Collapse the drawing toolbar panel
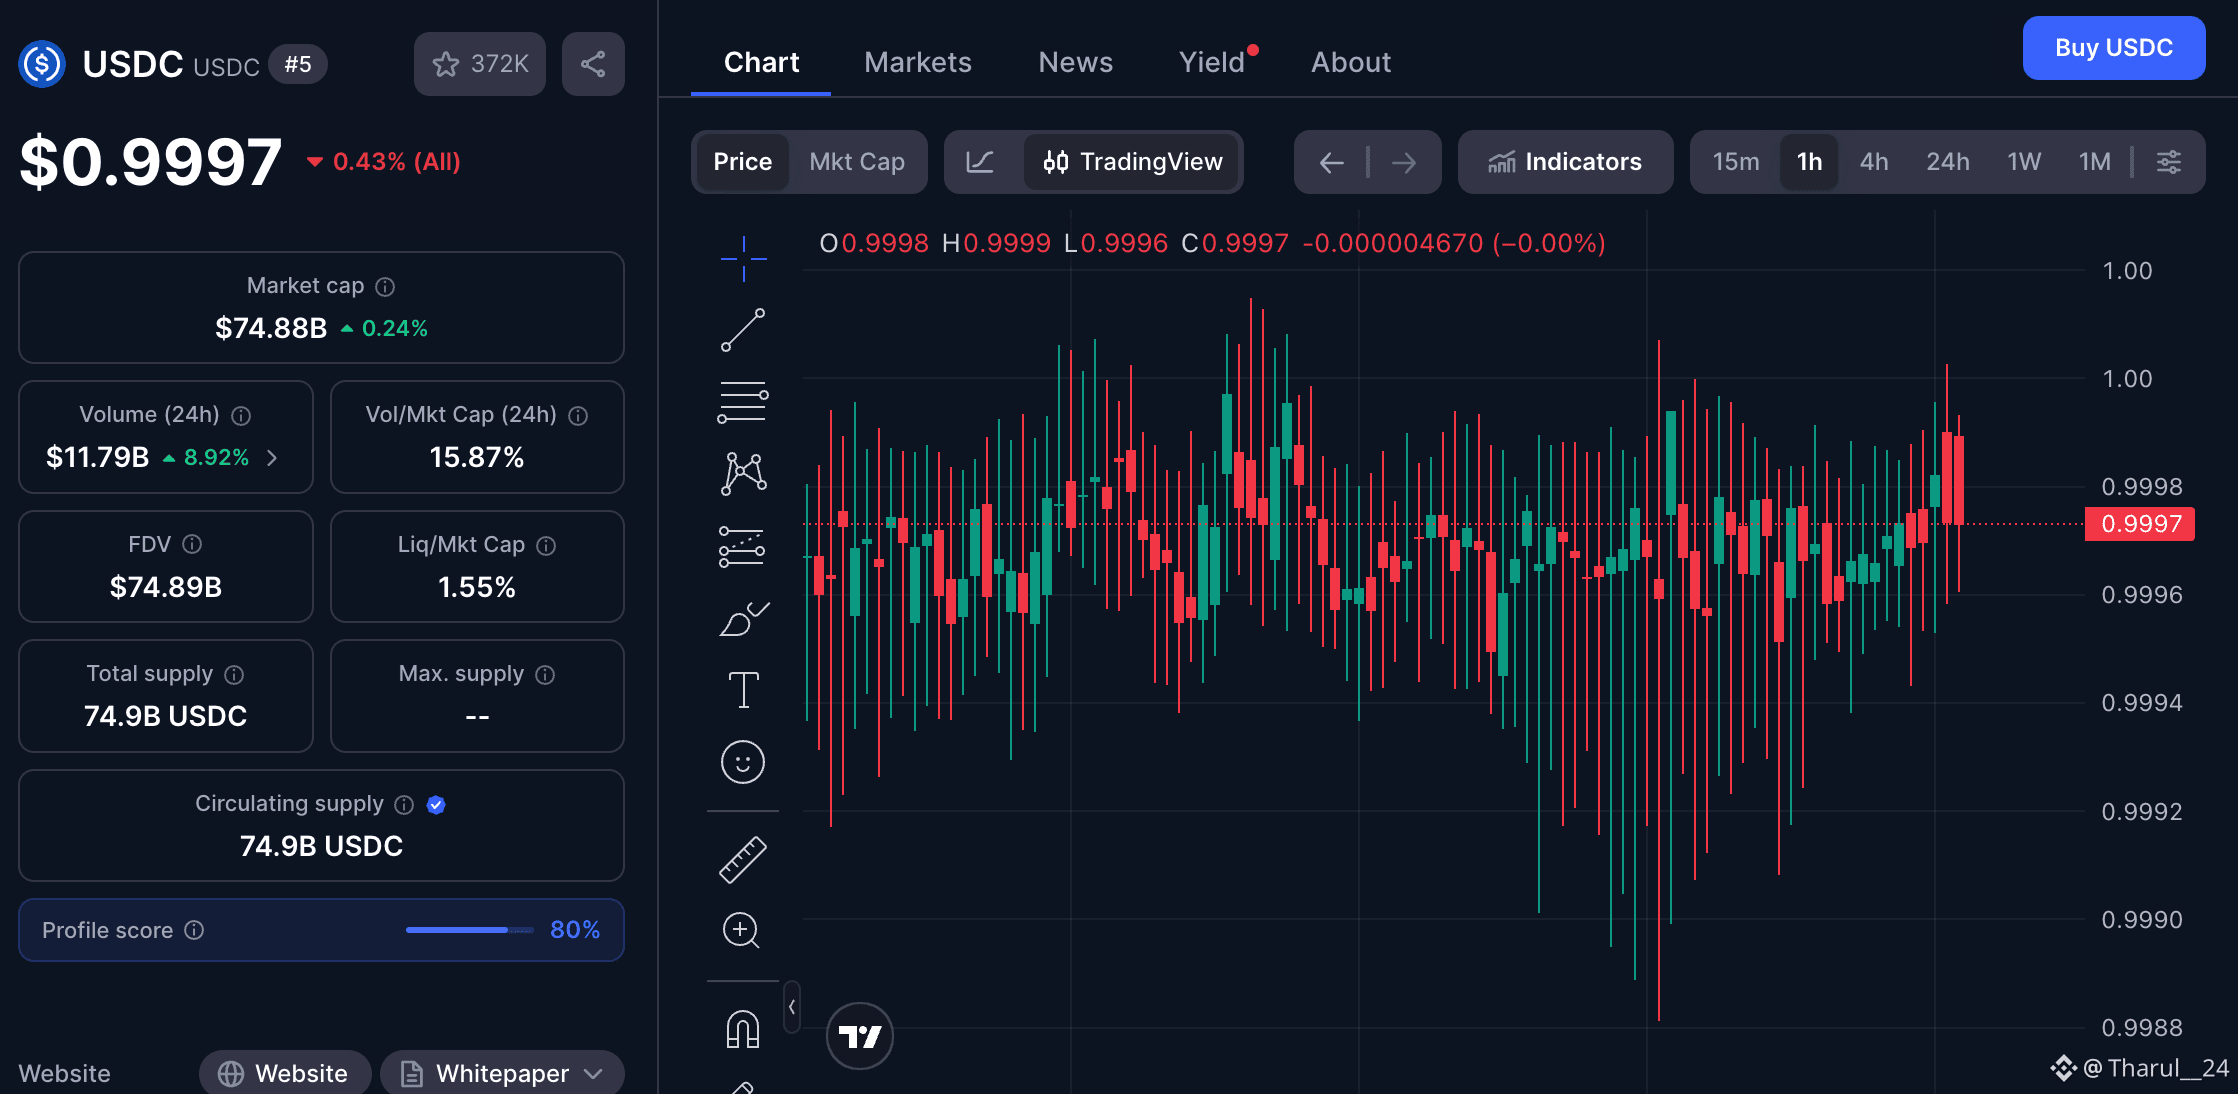Viewport: 2238px width, 1094px height. point(792,1007)
